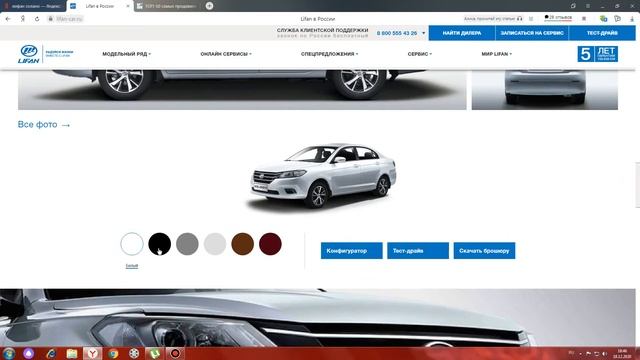Open Internet Explorer from taskbar
640x360 pixels.
51,353
